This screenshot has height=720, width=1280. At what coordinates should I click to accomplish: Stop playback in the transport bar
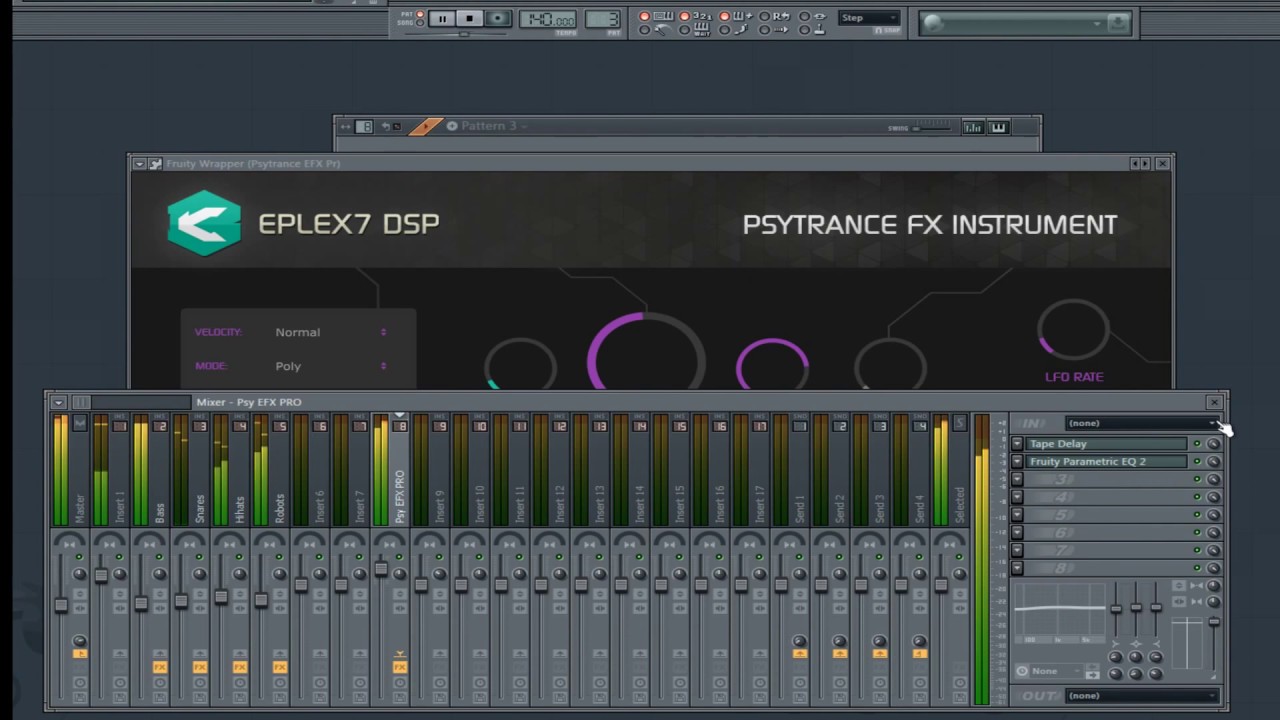(469, 19)
